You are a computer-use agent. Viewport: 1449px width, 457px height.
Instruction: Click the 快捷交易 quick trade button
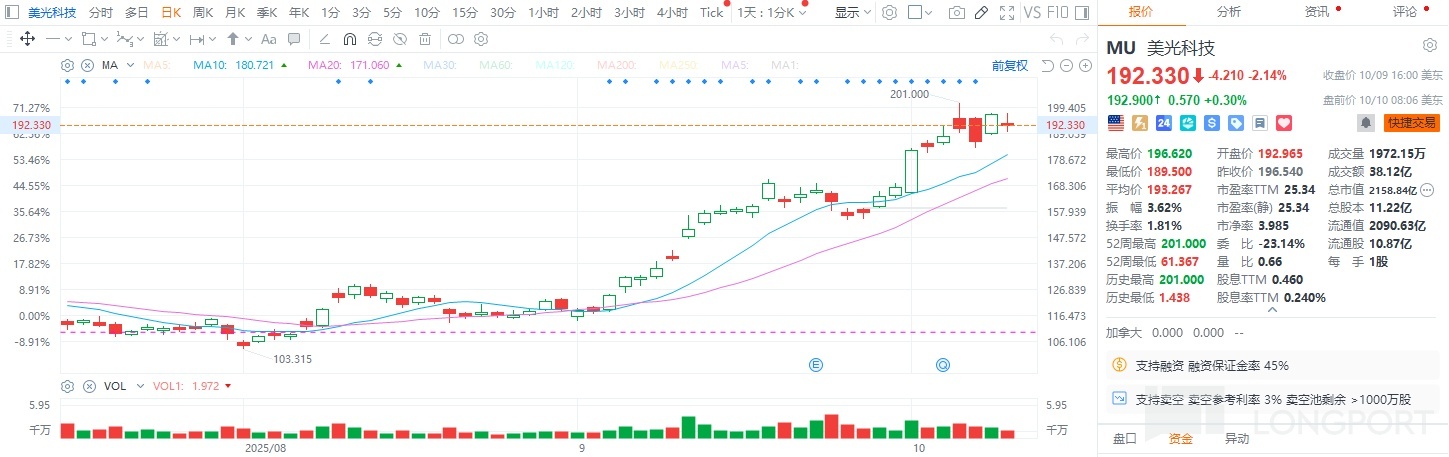pos(1412,123)
